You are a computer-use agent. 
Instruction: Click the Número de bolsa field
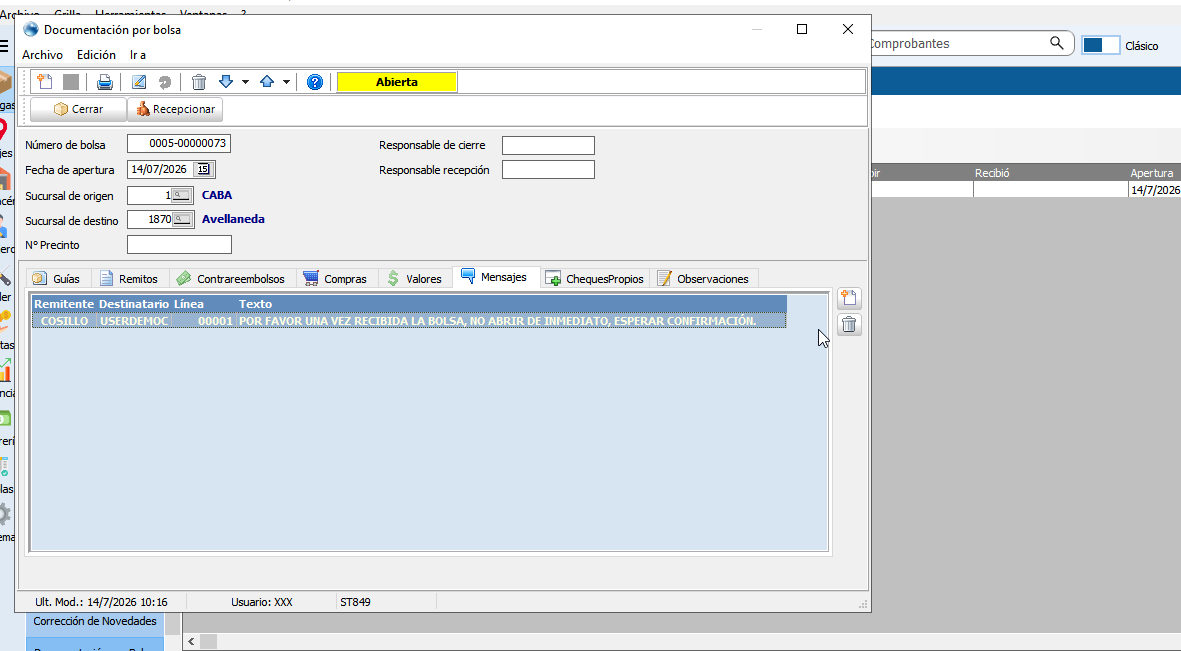(179, 143)
